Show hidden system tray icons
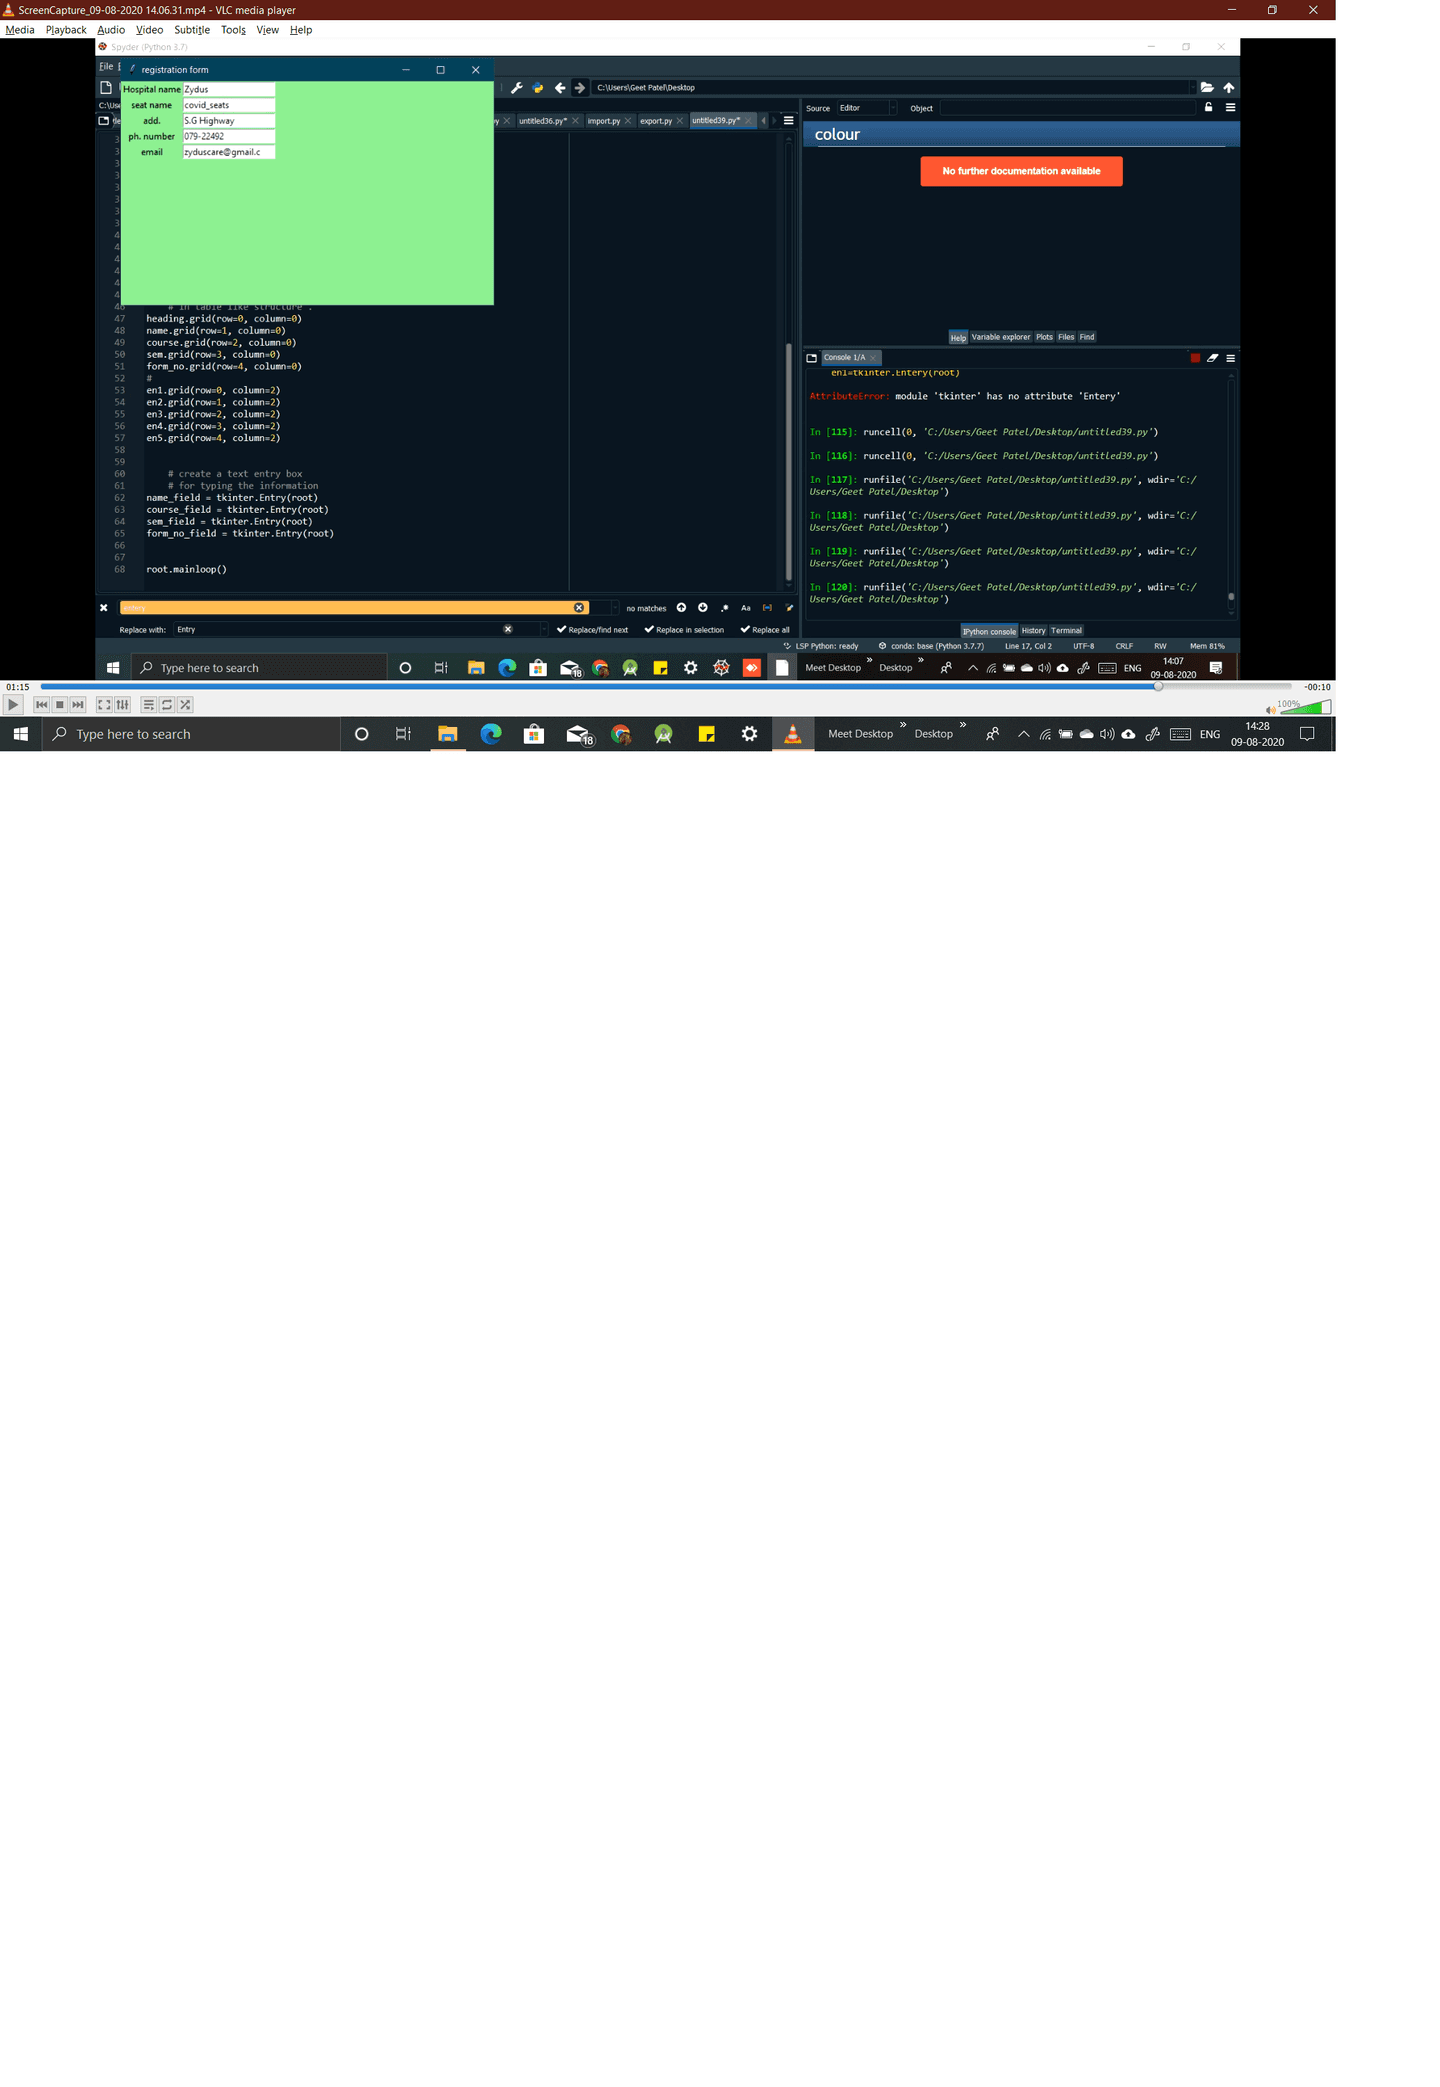 [x=1023, y=734]
